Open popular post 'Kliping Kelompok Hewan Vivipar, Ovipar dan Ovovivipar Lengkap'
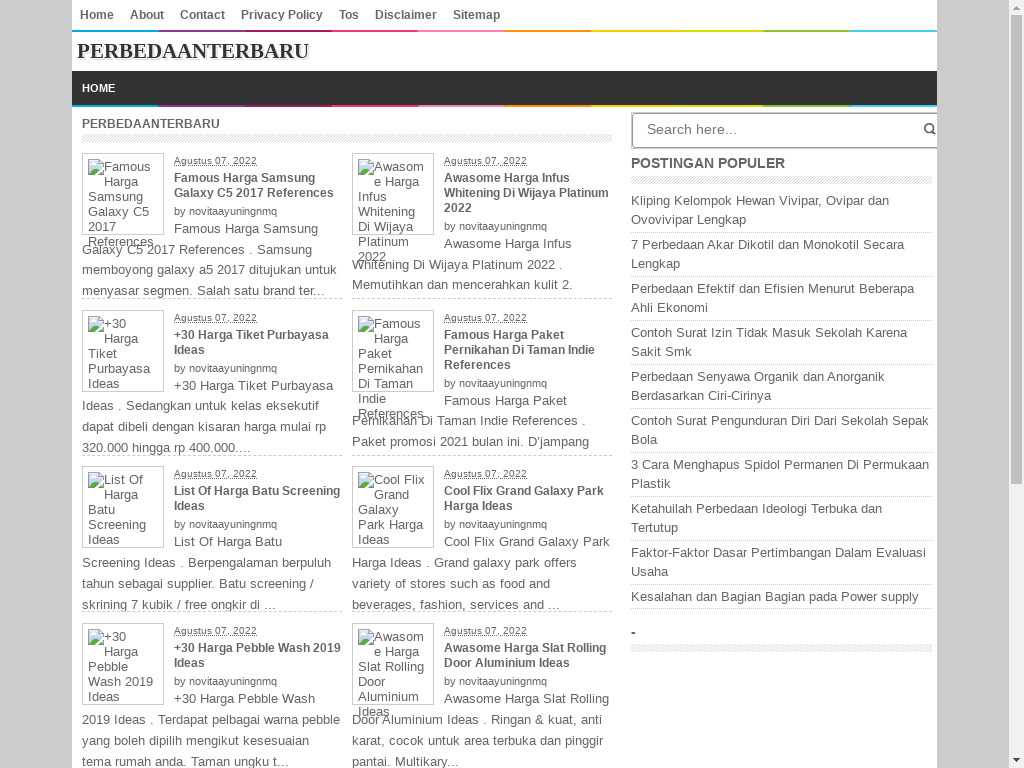The height and width of the screenshot is (768, 1024). point(760,210)
